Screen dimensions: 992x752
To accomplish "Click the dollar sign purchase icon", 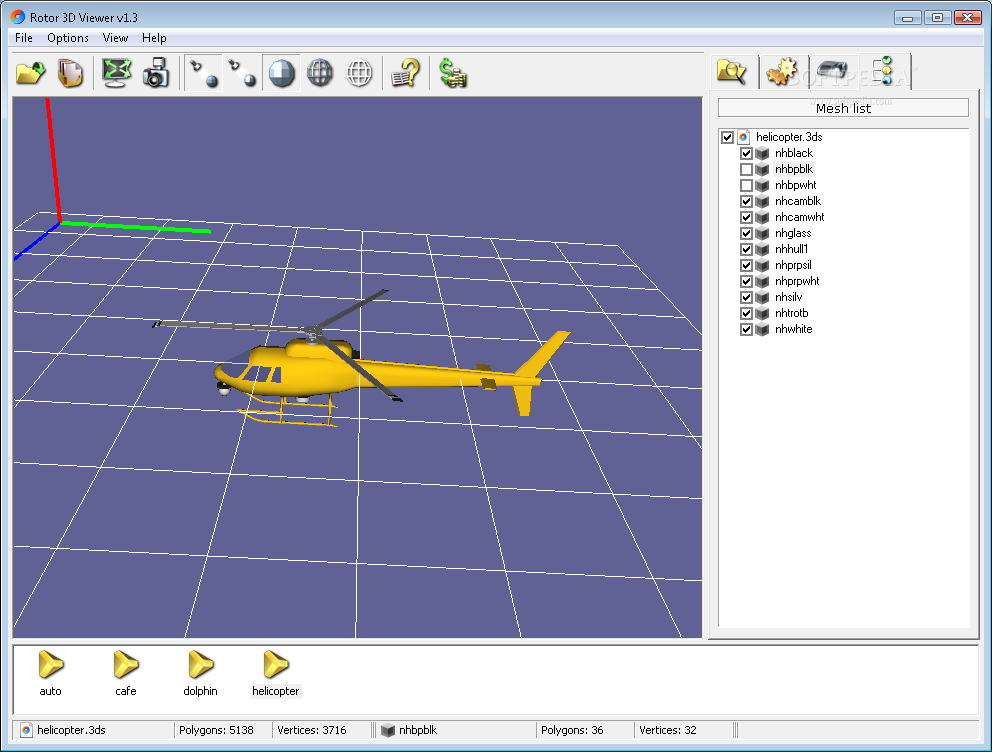I will [x=452, y=73].
